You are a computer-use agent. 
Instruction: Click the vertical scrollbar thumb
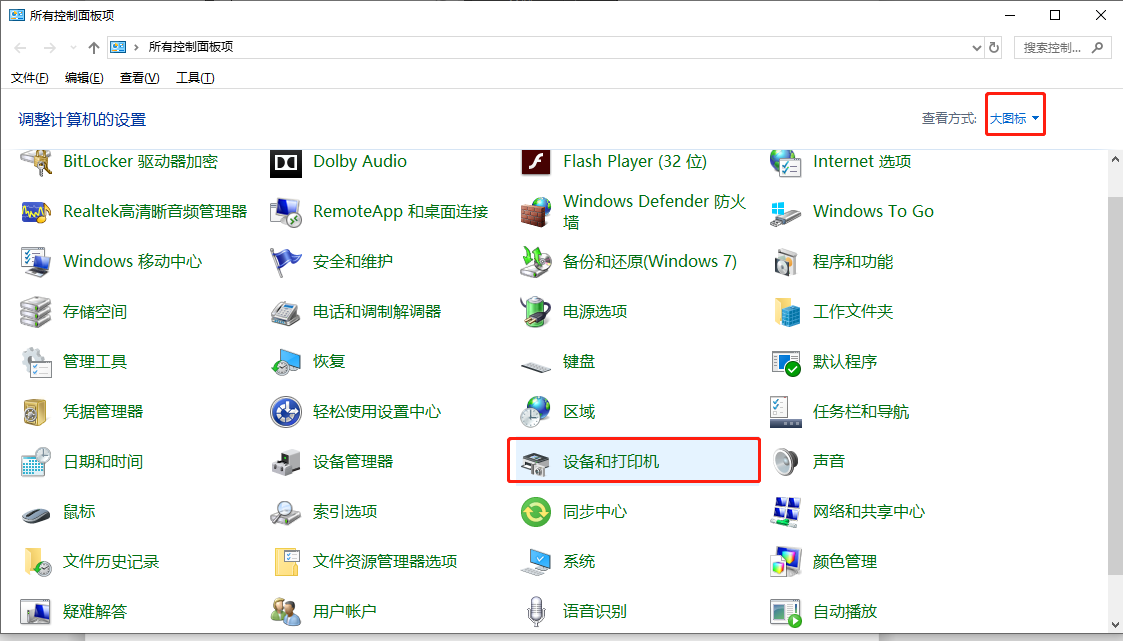[x=1115, y=385]
